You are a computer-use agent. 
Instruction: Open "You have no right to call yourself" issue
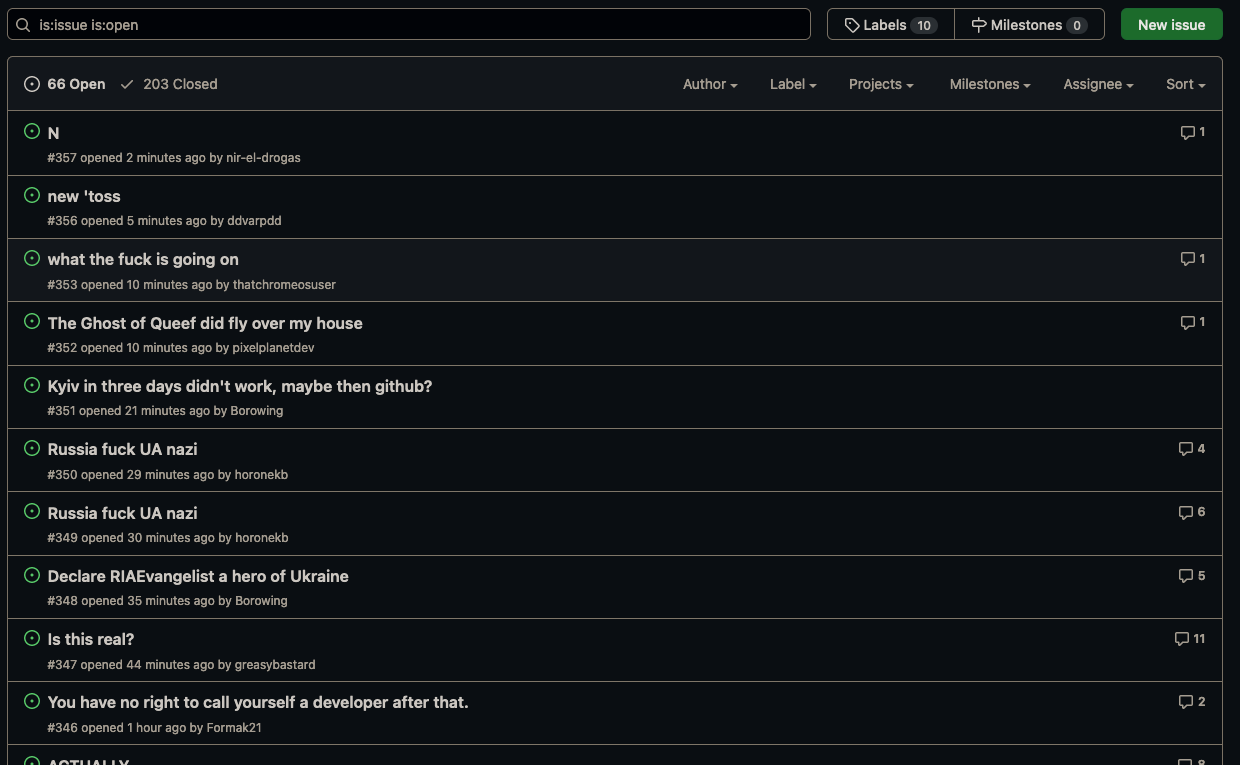258,702
